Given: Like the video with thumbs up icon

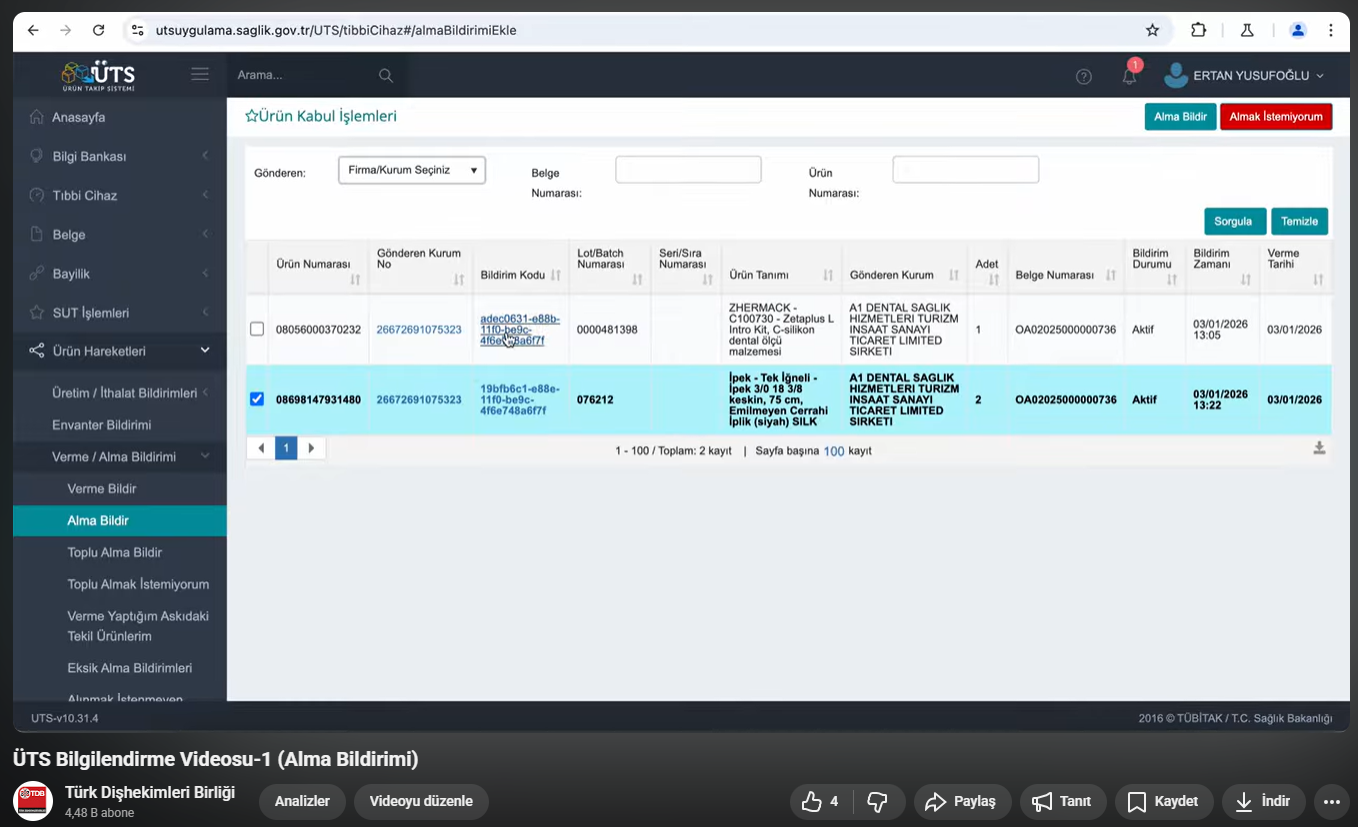Looking at the screenshot, I should pos(812,801).
